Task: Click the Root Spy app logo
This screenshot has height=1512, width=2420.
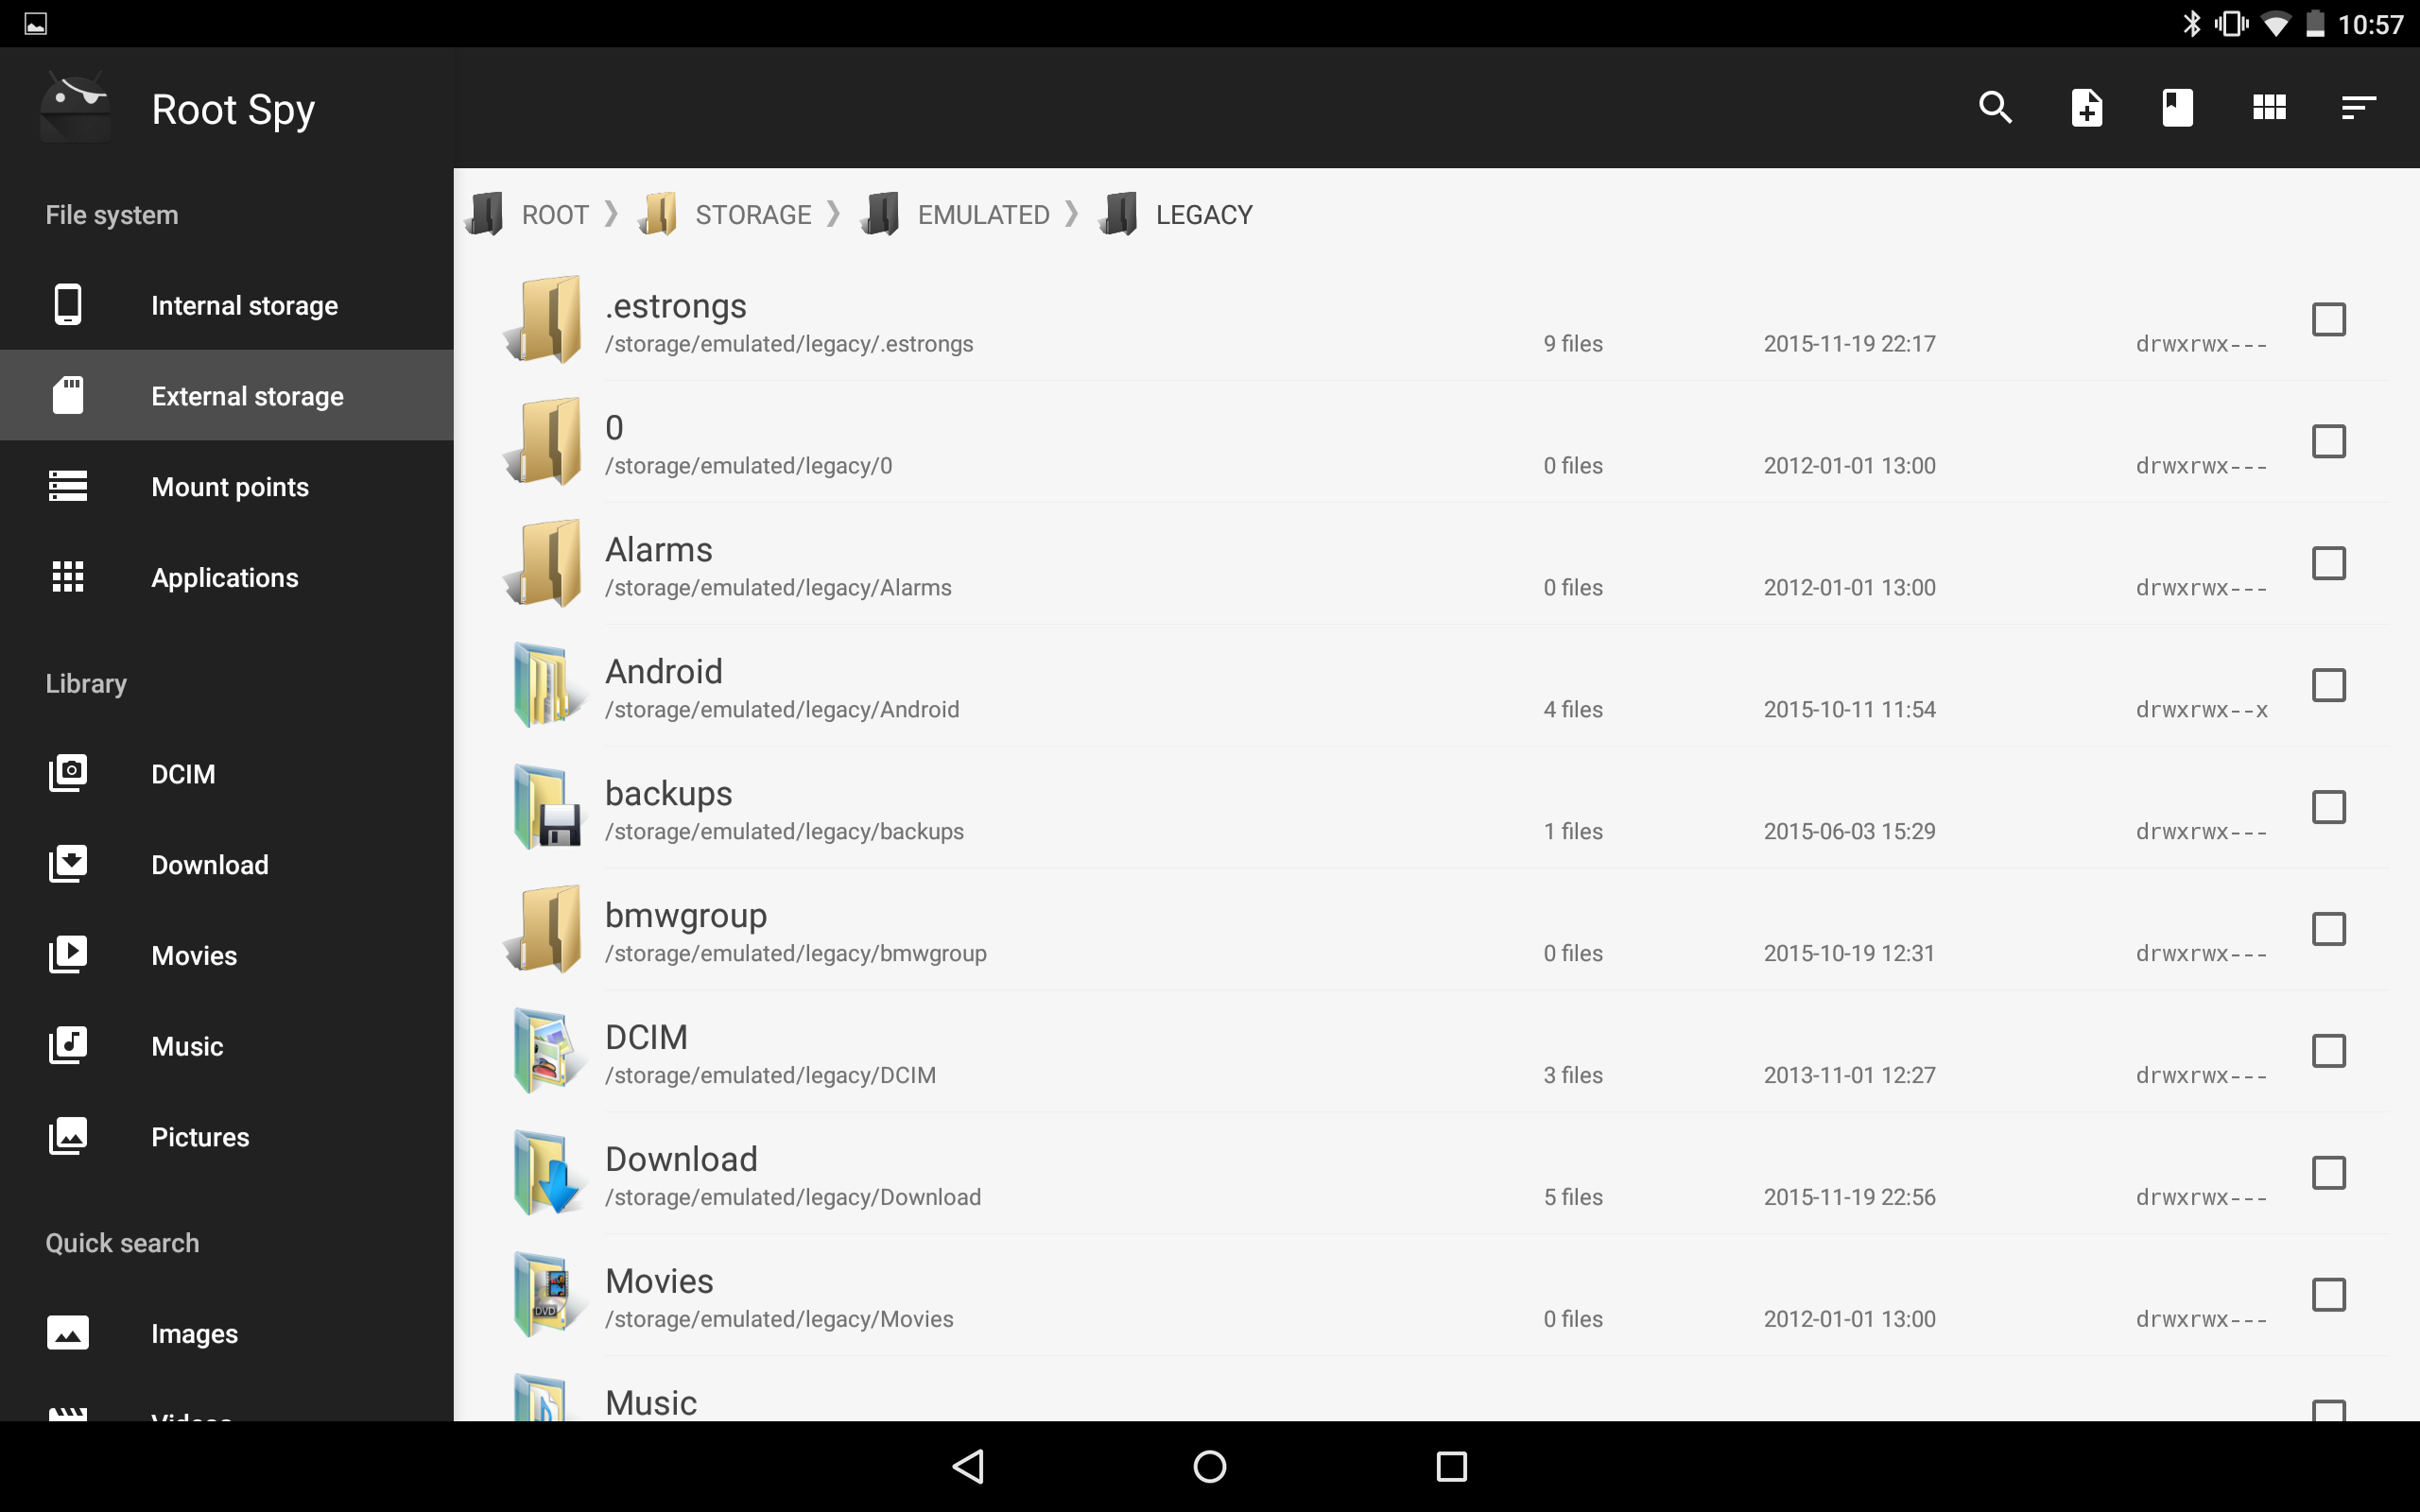Action: (x=76, y=108)
